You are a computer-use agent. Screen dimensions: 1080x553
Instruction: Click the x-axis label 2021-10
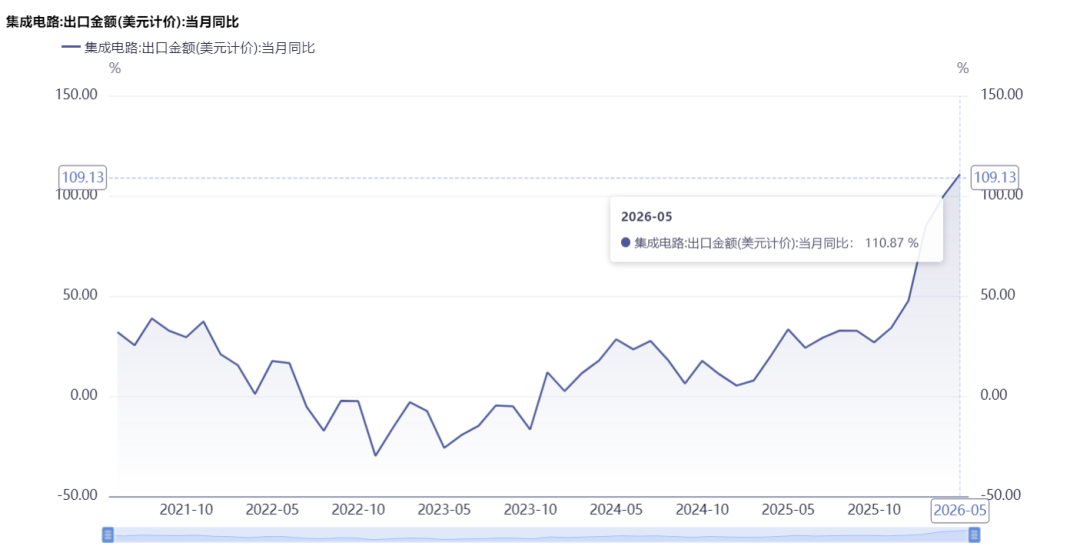[x=186, y=510]
